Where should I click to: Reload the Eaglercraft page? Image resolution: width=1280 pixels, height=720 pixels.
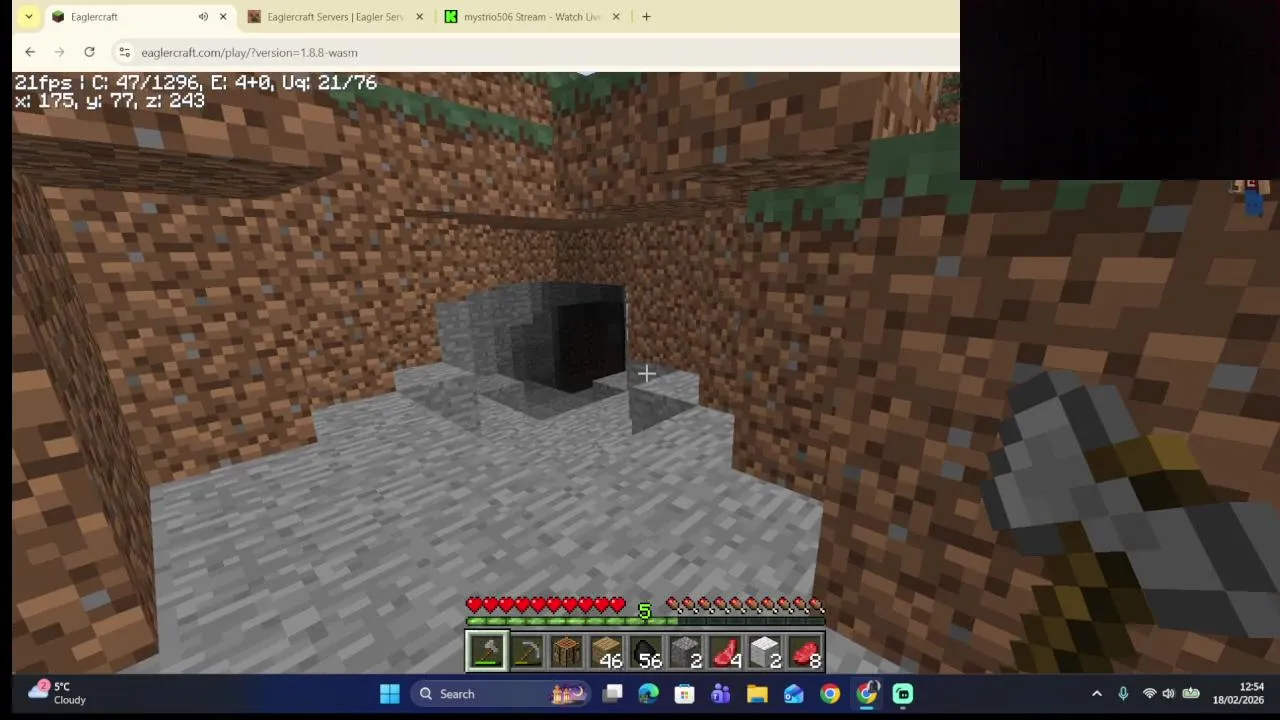[x=89, y=52]
